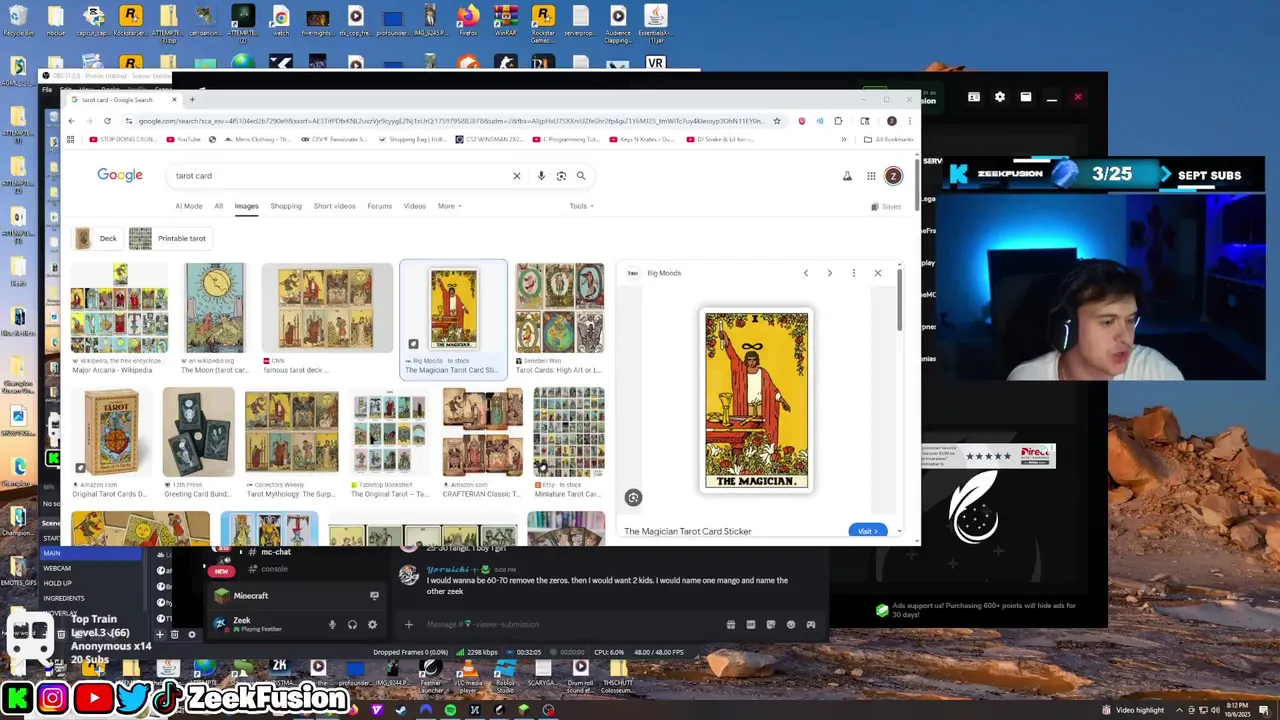Switch to the All results tab
This screenshot has width=1280, height=720.
coord(218,206)
